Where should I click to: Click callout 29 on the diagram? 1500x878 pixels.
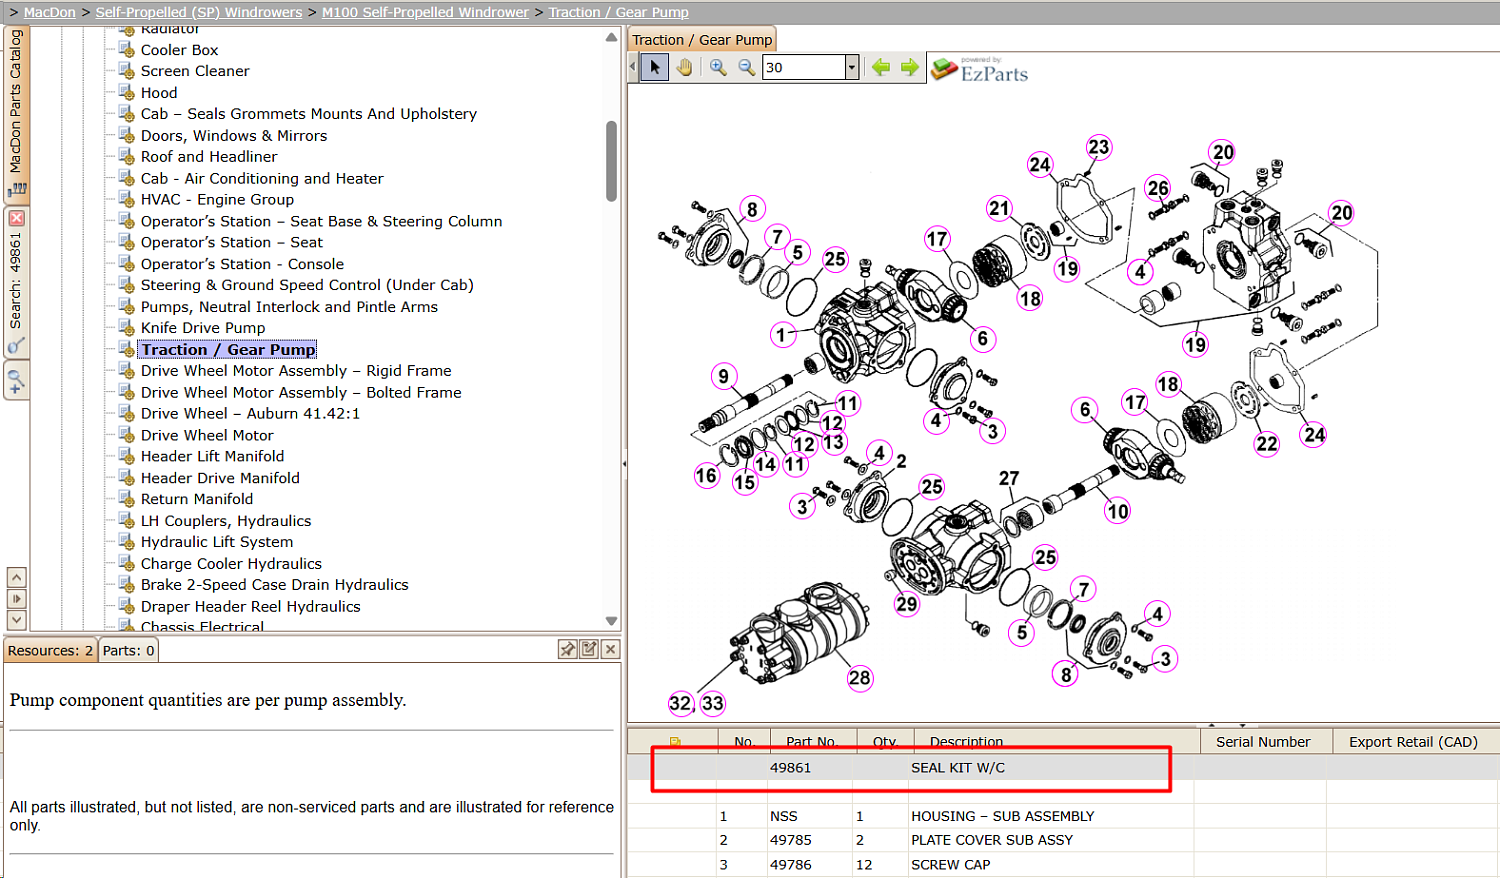907,604
